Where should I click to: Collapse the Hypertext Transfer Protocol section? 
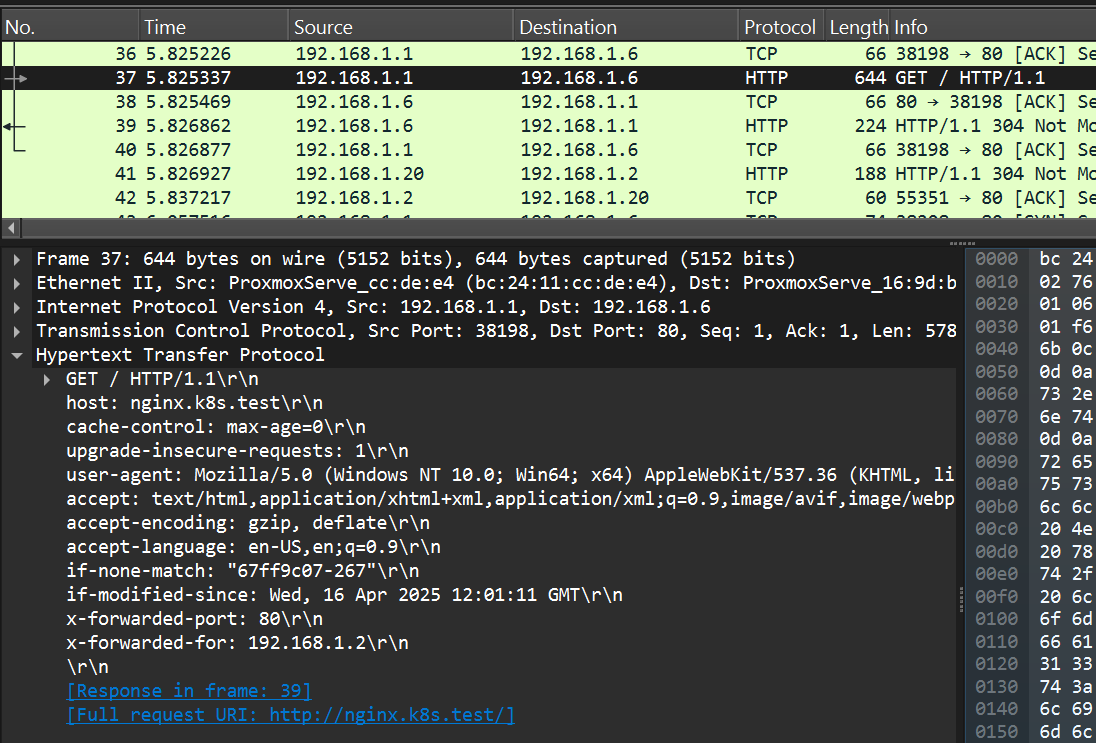tap(18, 355)
